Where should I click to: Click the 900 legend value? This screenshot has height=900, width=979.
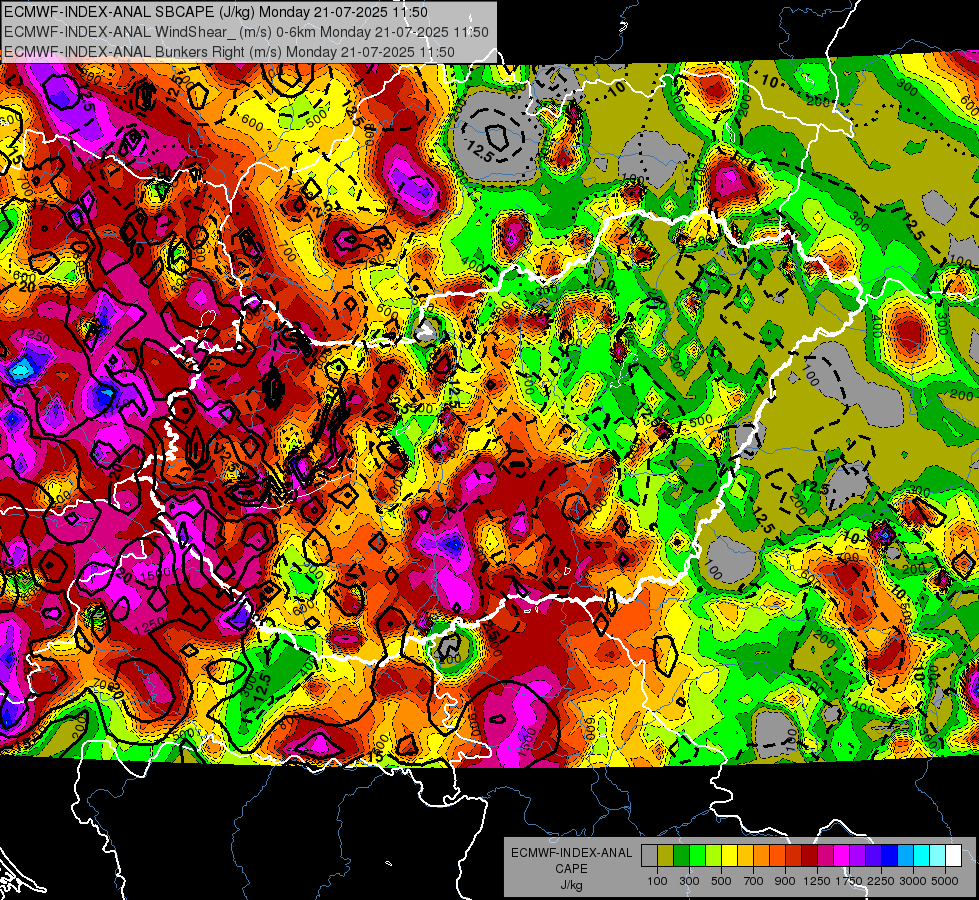click(x=785, y=881)
